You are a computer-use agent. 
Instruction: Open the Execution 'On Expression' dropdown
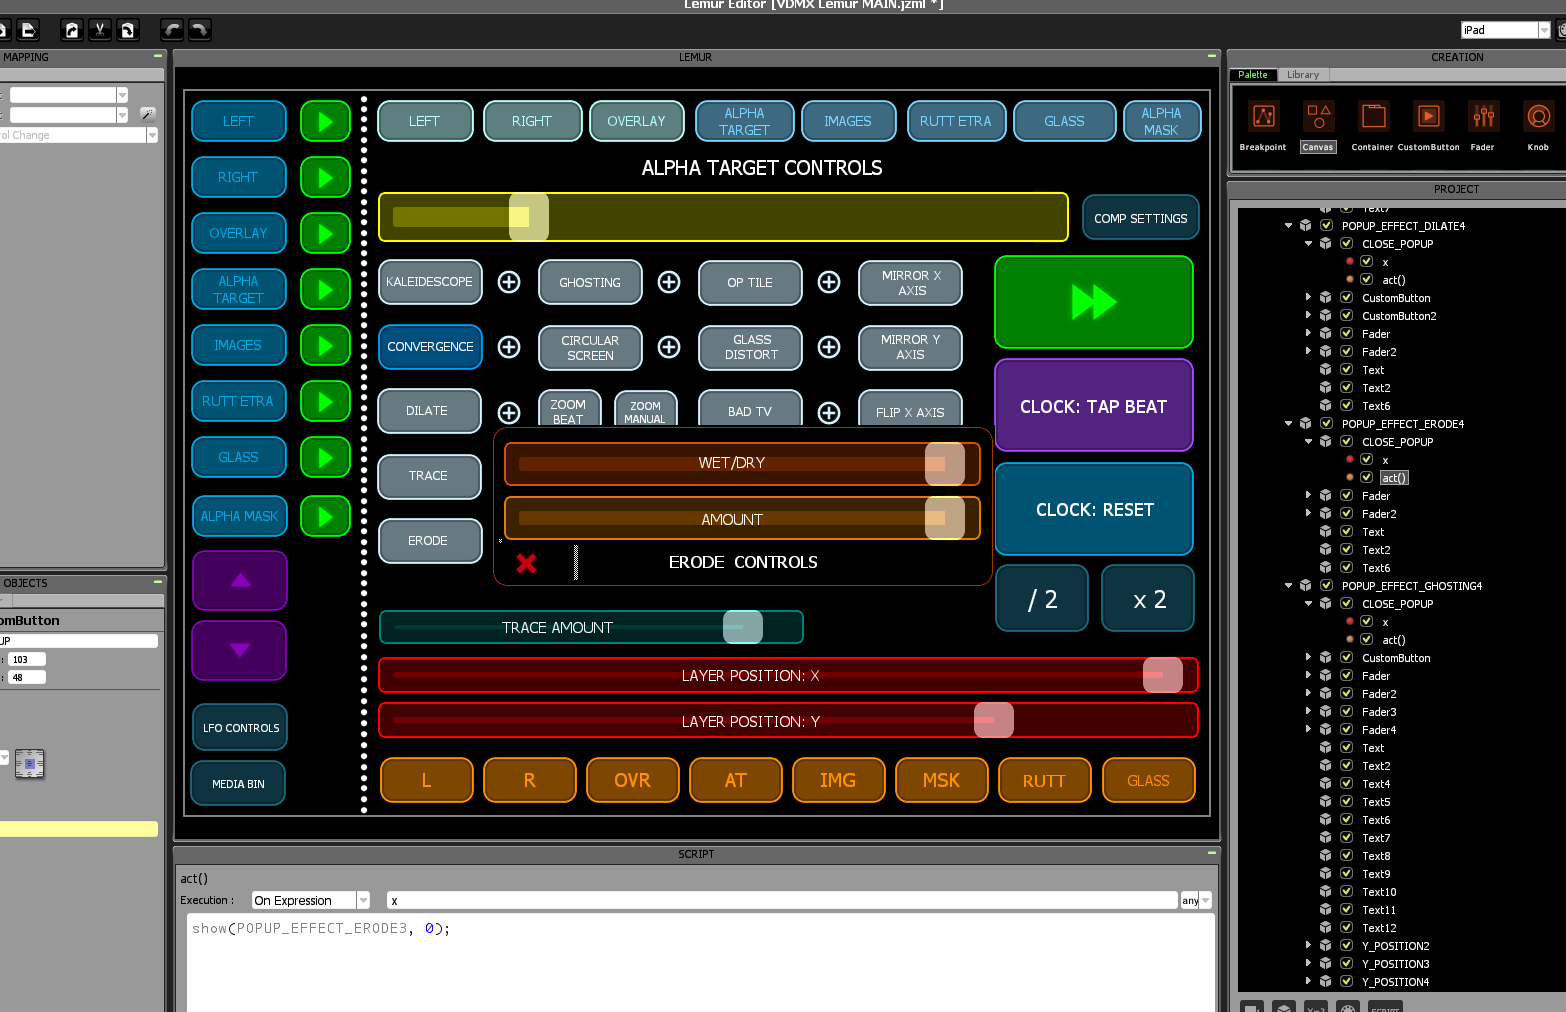[x=363, y=901]
